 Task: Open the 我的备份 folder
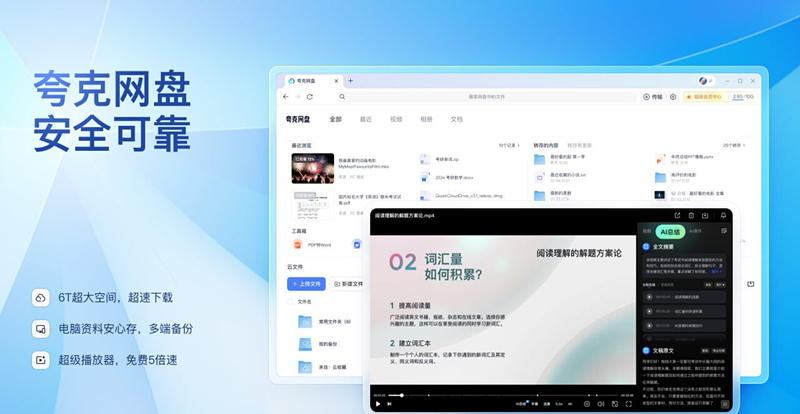(x=318, y=344)
